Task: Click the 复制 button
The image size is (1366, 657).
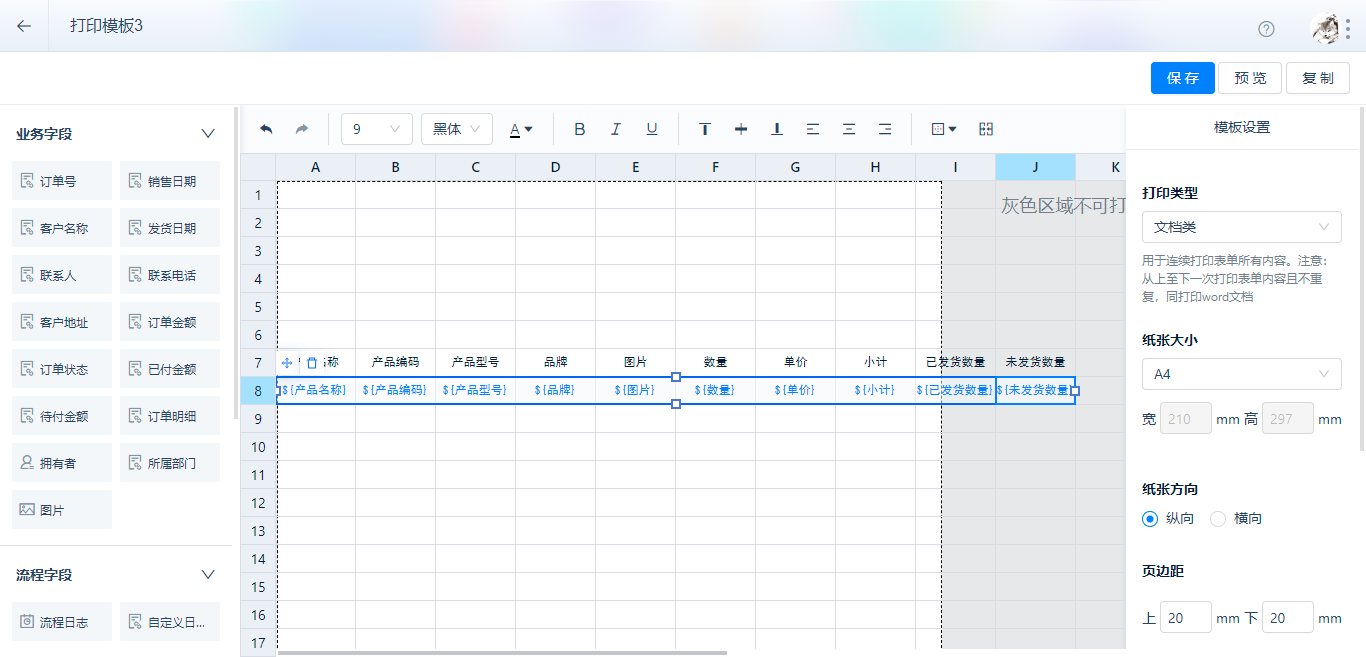Action: (x=1318, y=78)
